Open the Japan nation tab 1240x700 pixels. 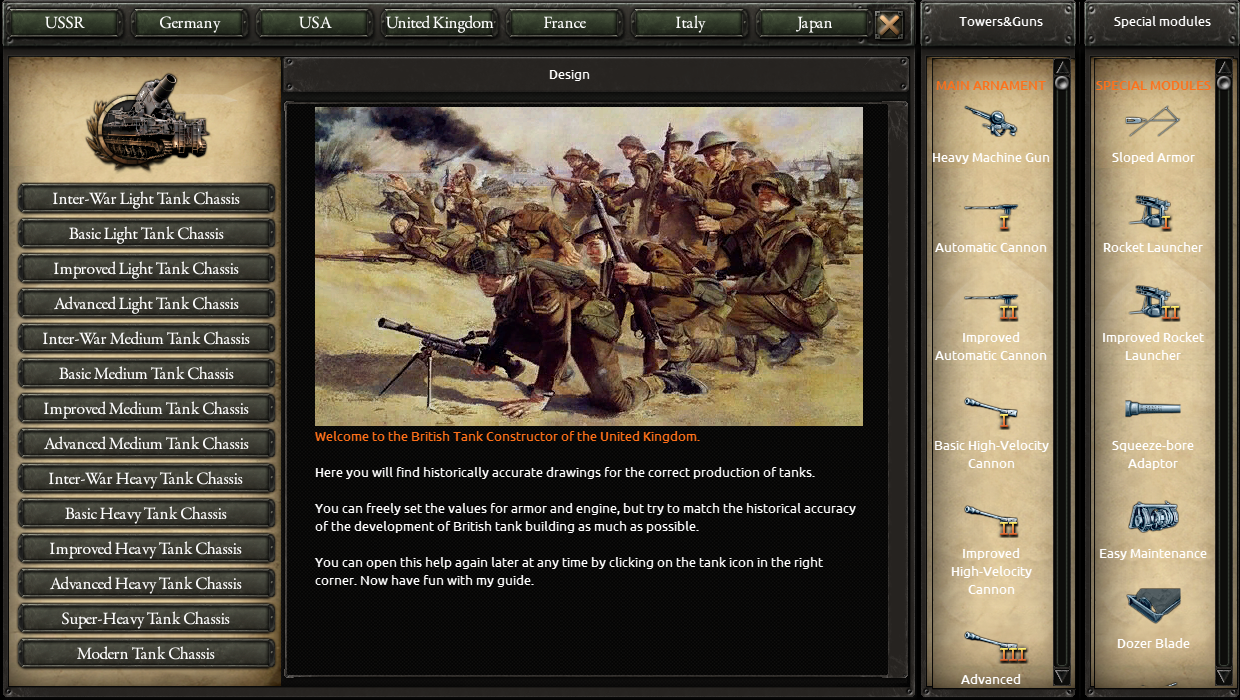[814, 23]
